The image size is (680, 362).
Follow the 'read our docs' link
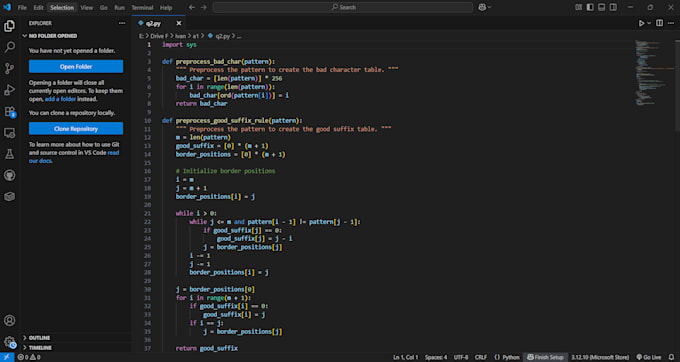pyautogui.click(x=74, y=157)
